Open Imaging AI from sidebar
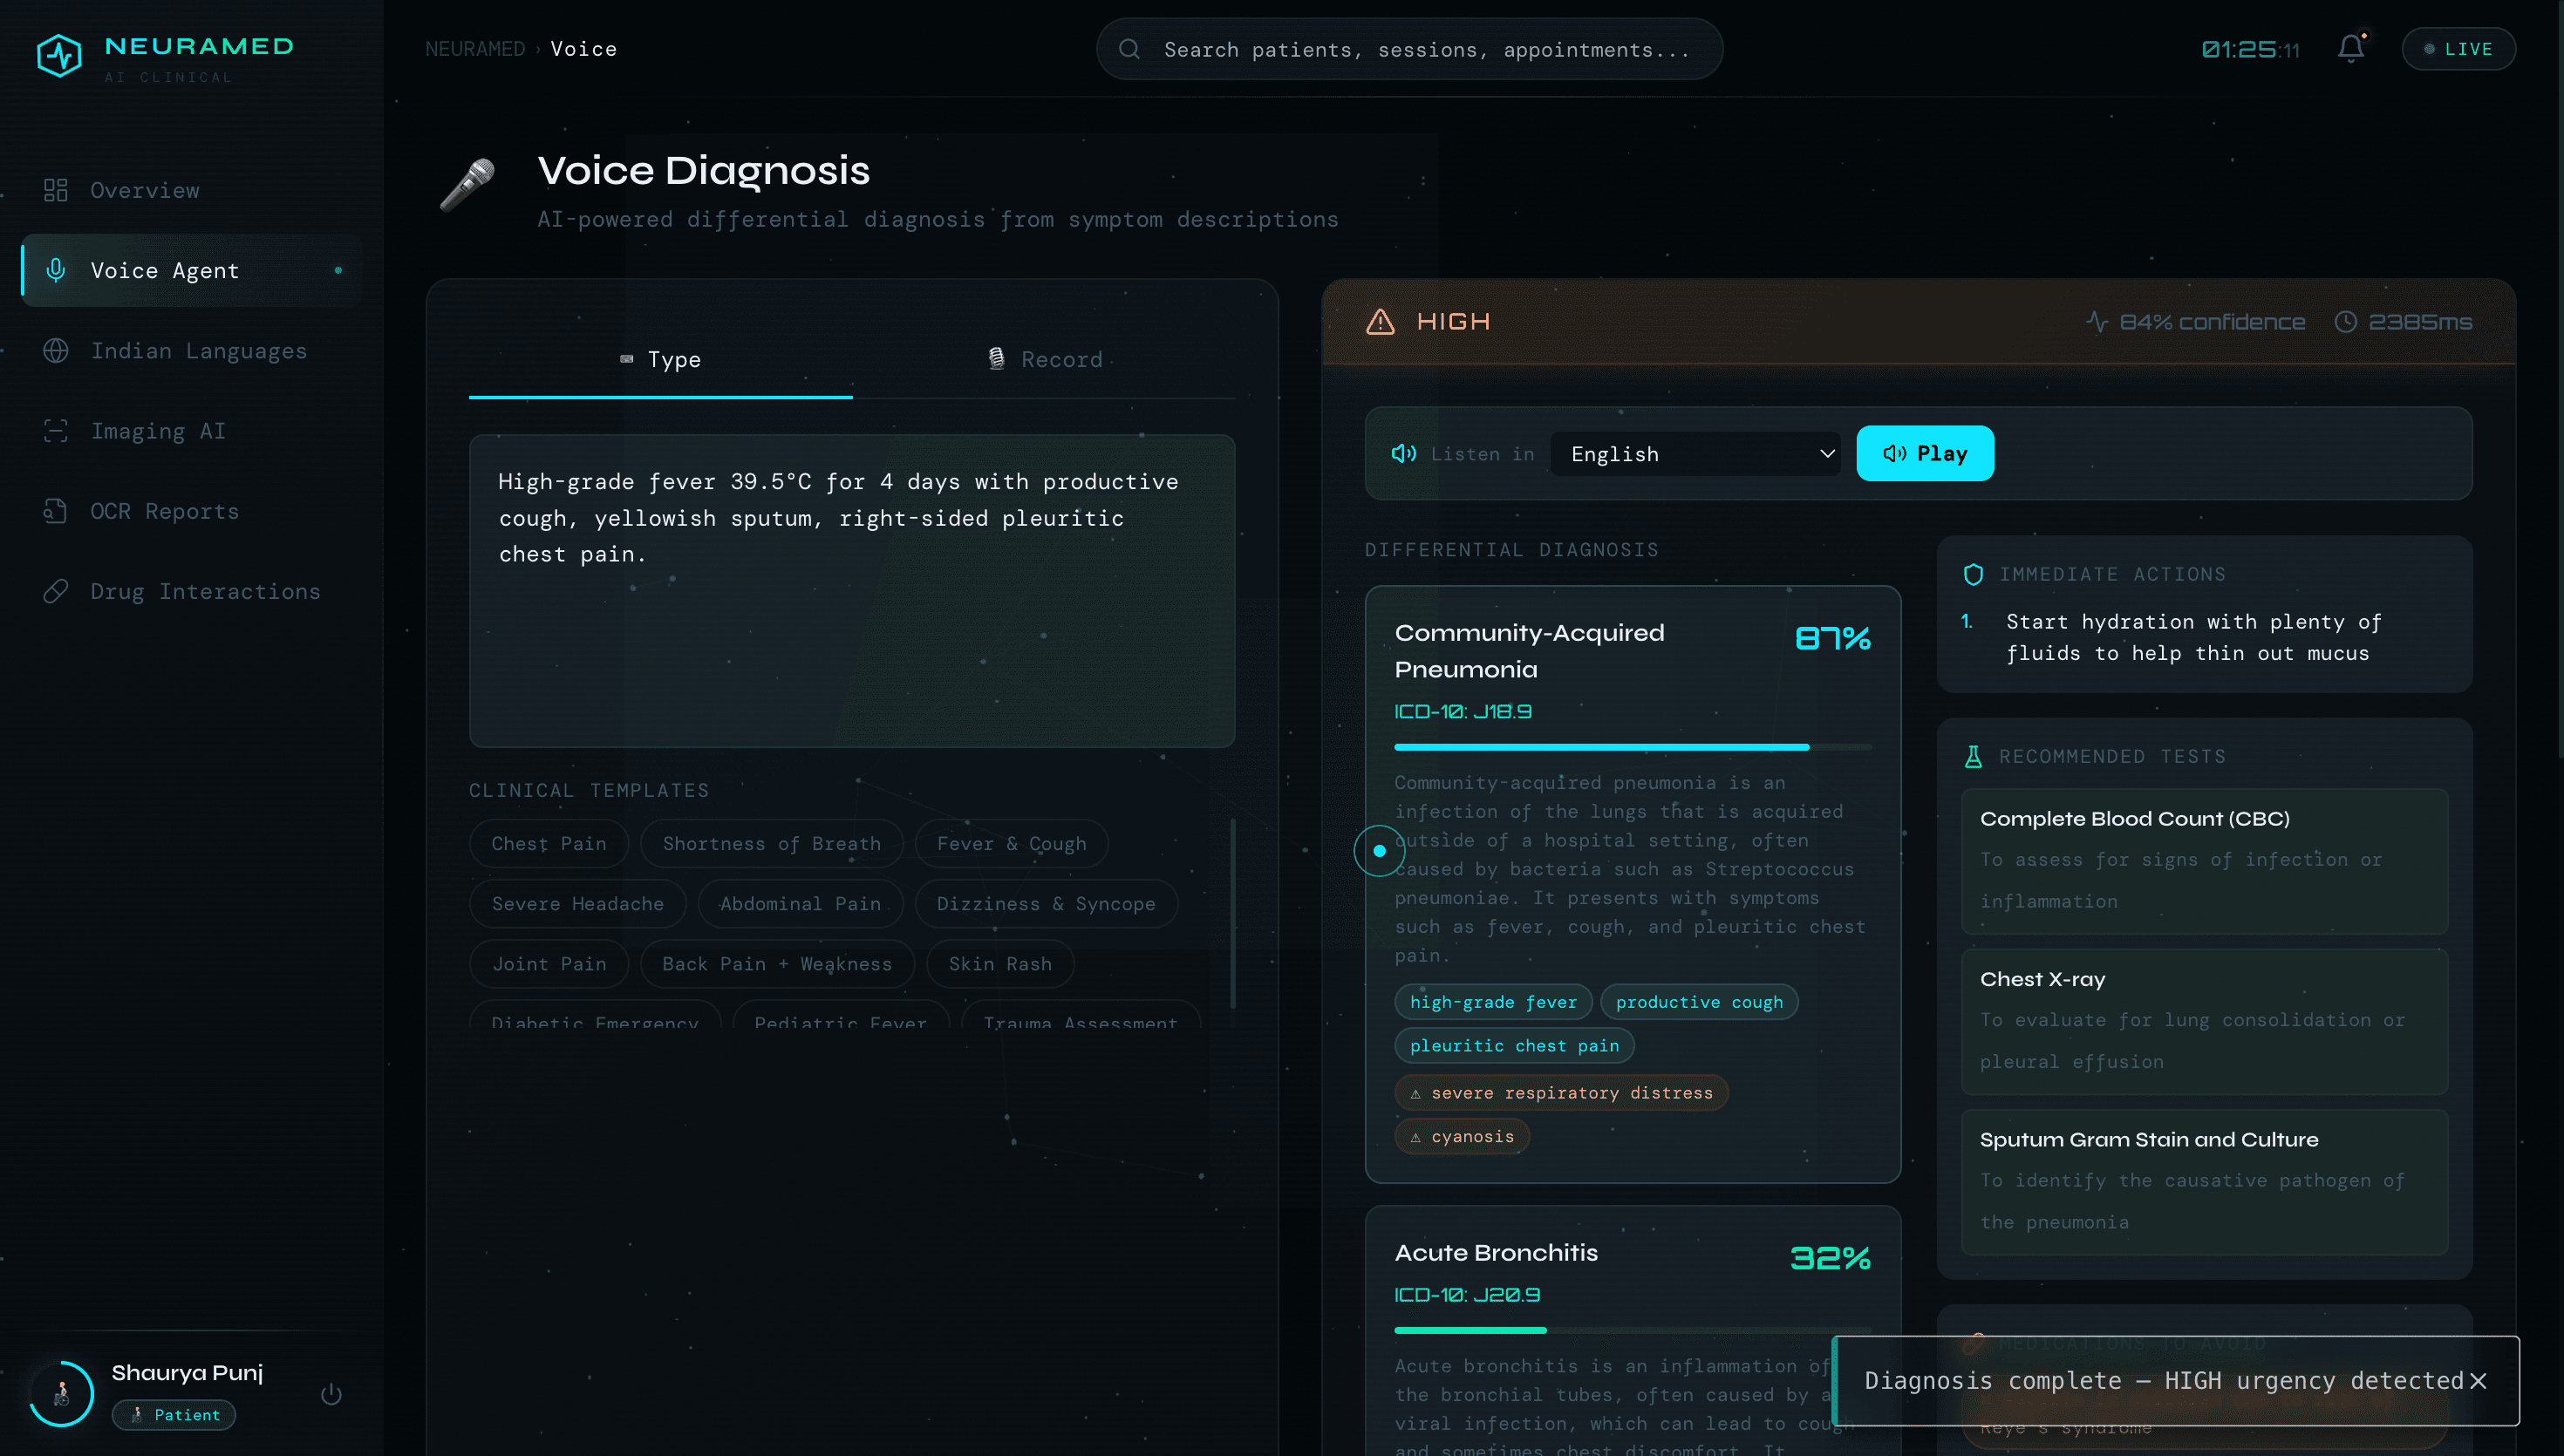Viewport: 2564px width, 1456px height. (x=157, y=431)
